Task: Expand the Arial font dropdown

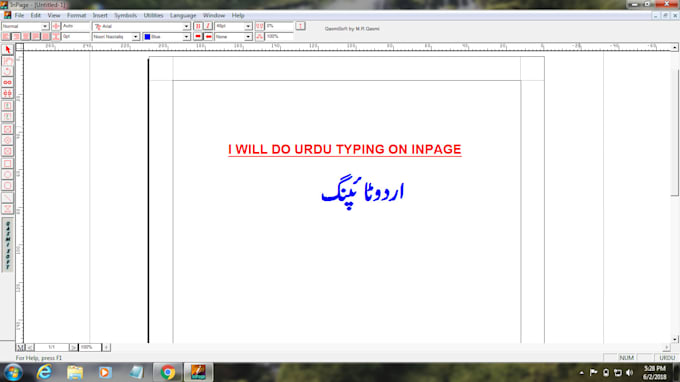Action: pos(186,26)
